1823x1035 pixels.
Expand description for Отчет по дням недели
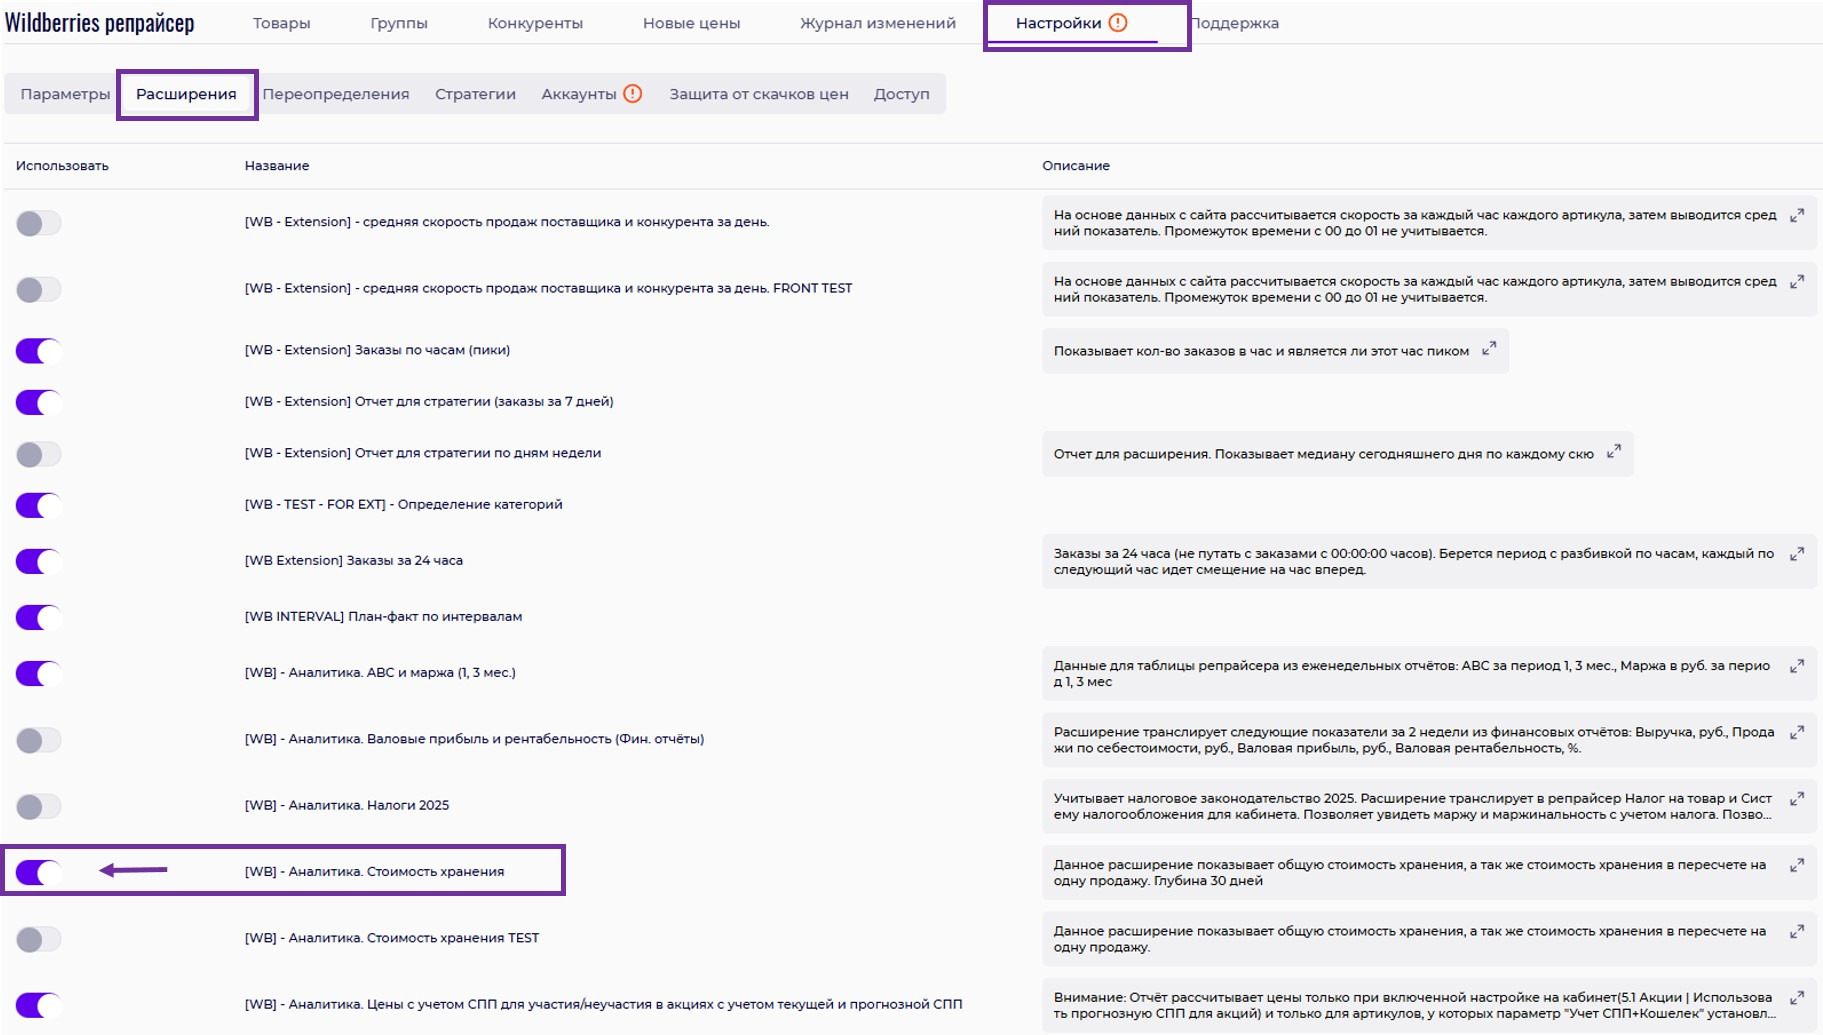pyautogui.click(x=1613, y=452)
